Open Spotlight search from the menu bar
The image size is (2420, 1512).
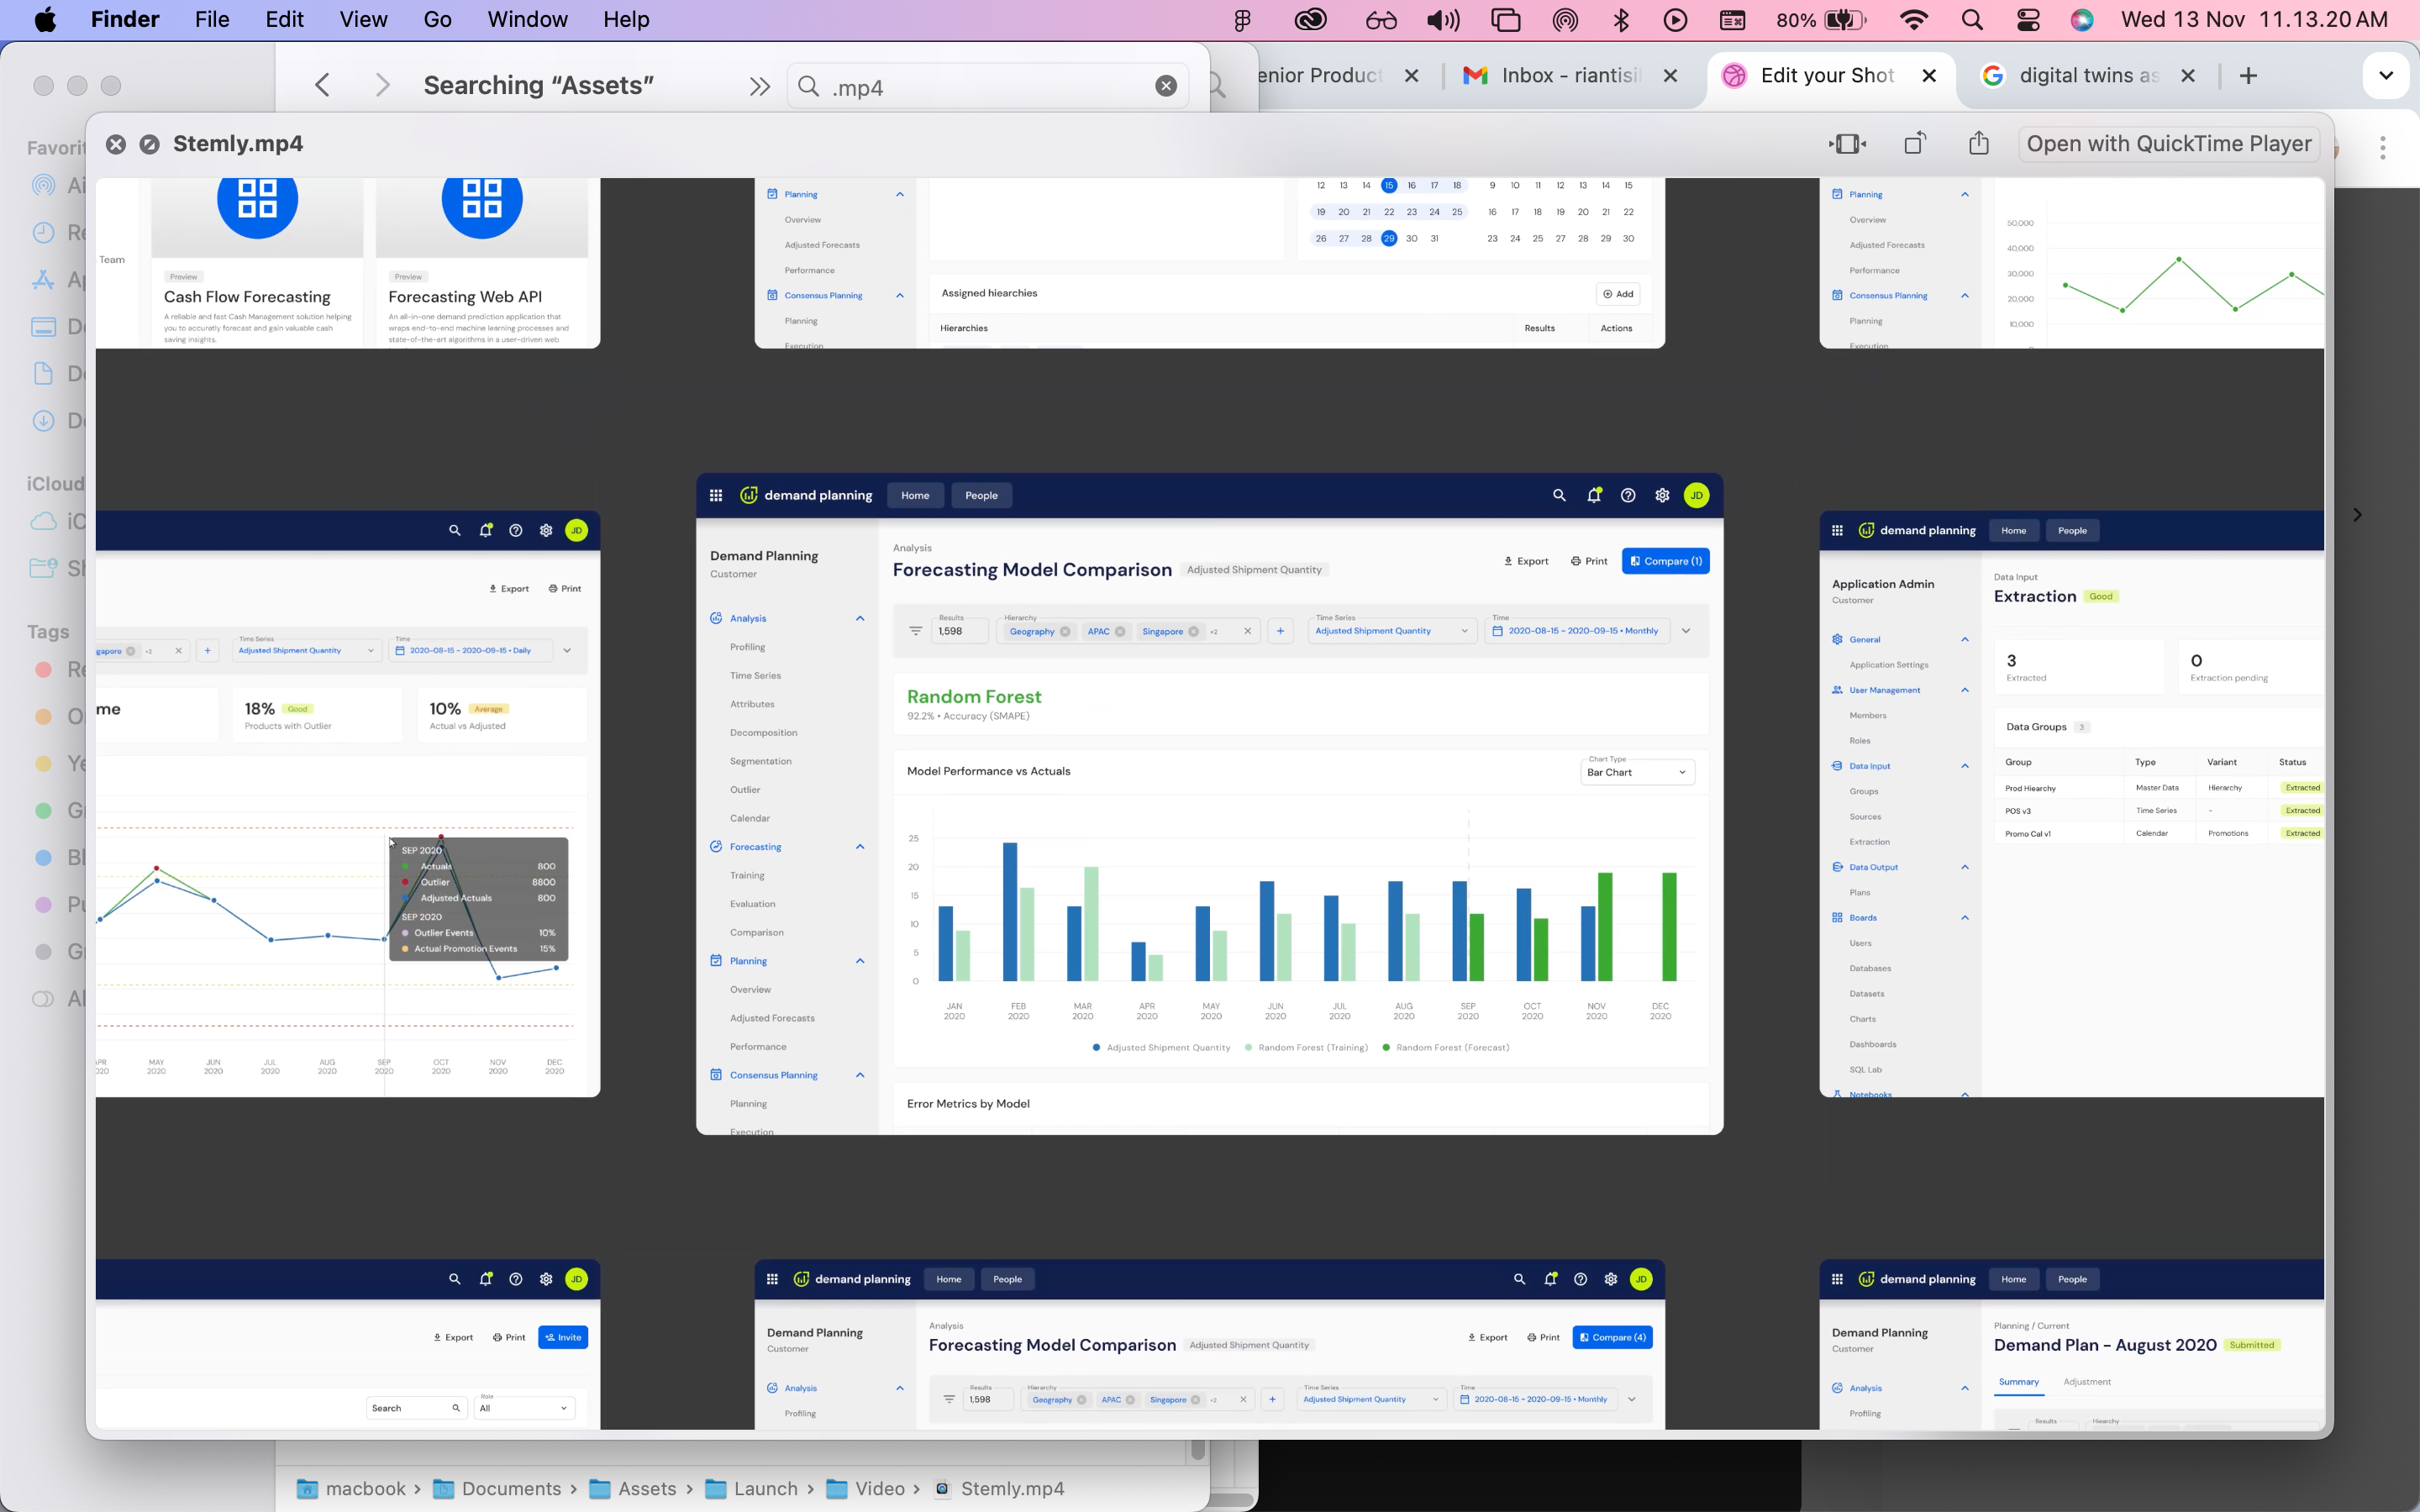pyautogui.click(x=1972, y=19)
